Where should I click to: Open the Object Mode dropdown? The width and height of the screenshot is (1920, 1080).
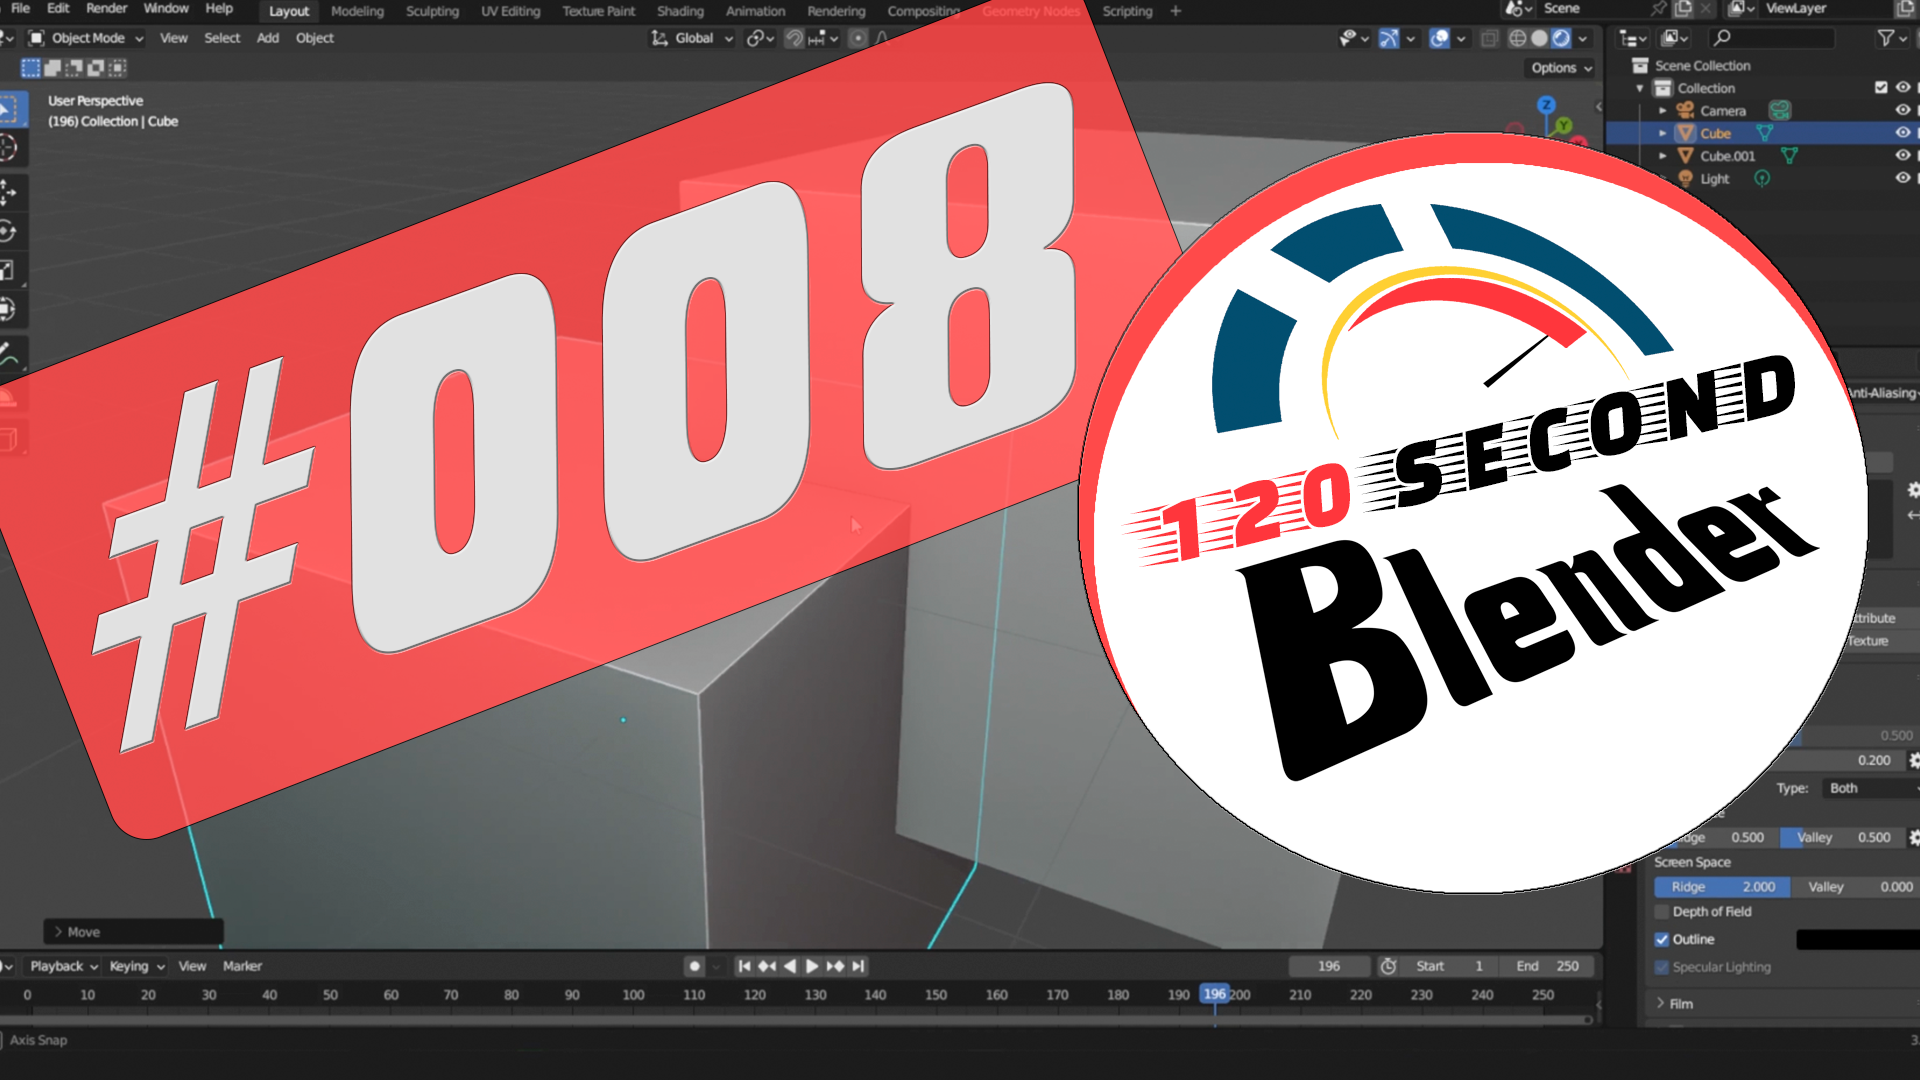tap(86, 38)
